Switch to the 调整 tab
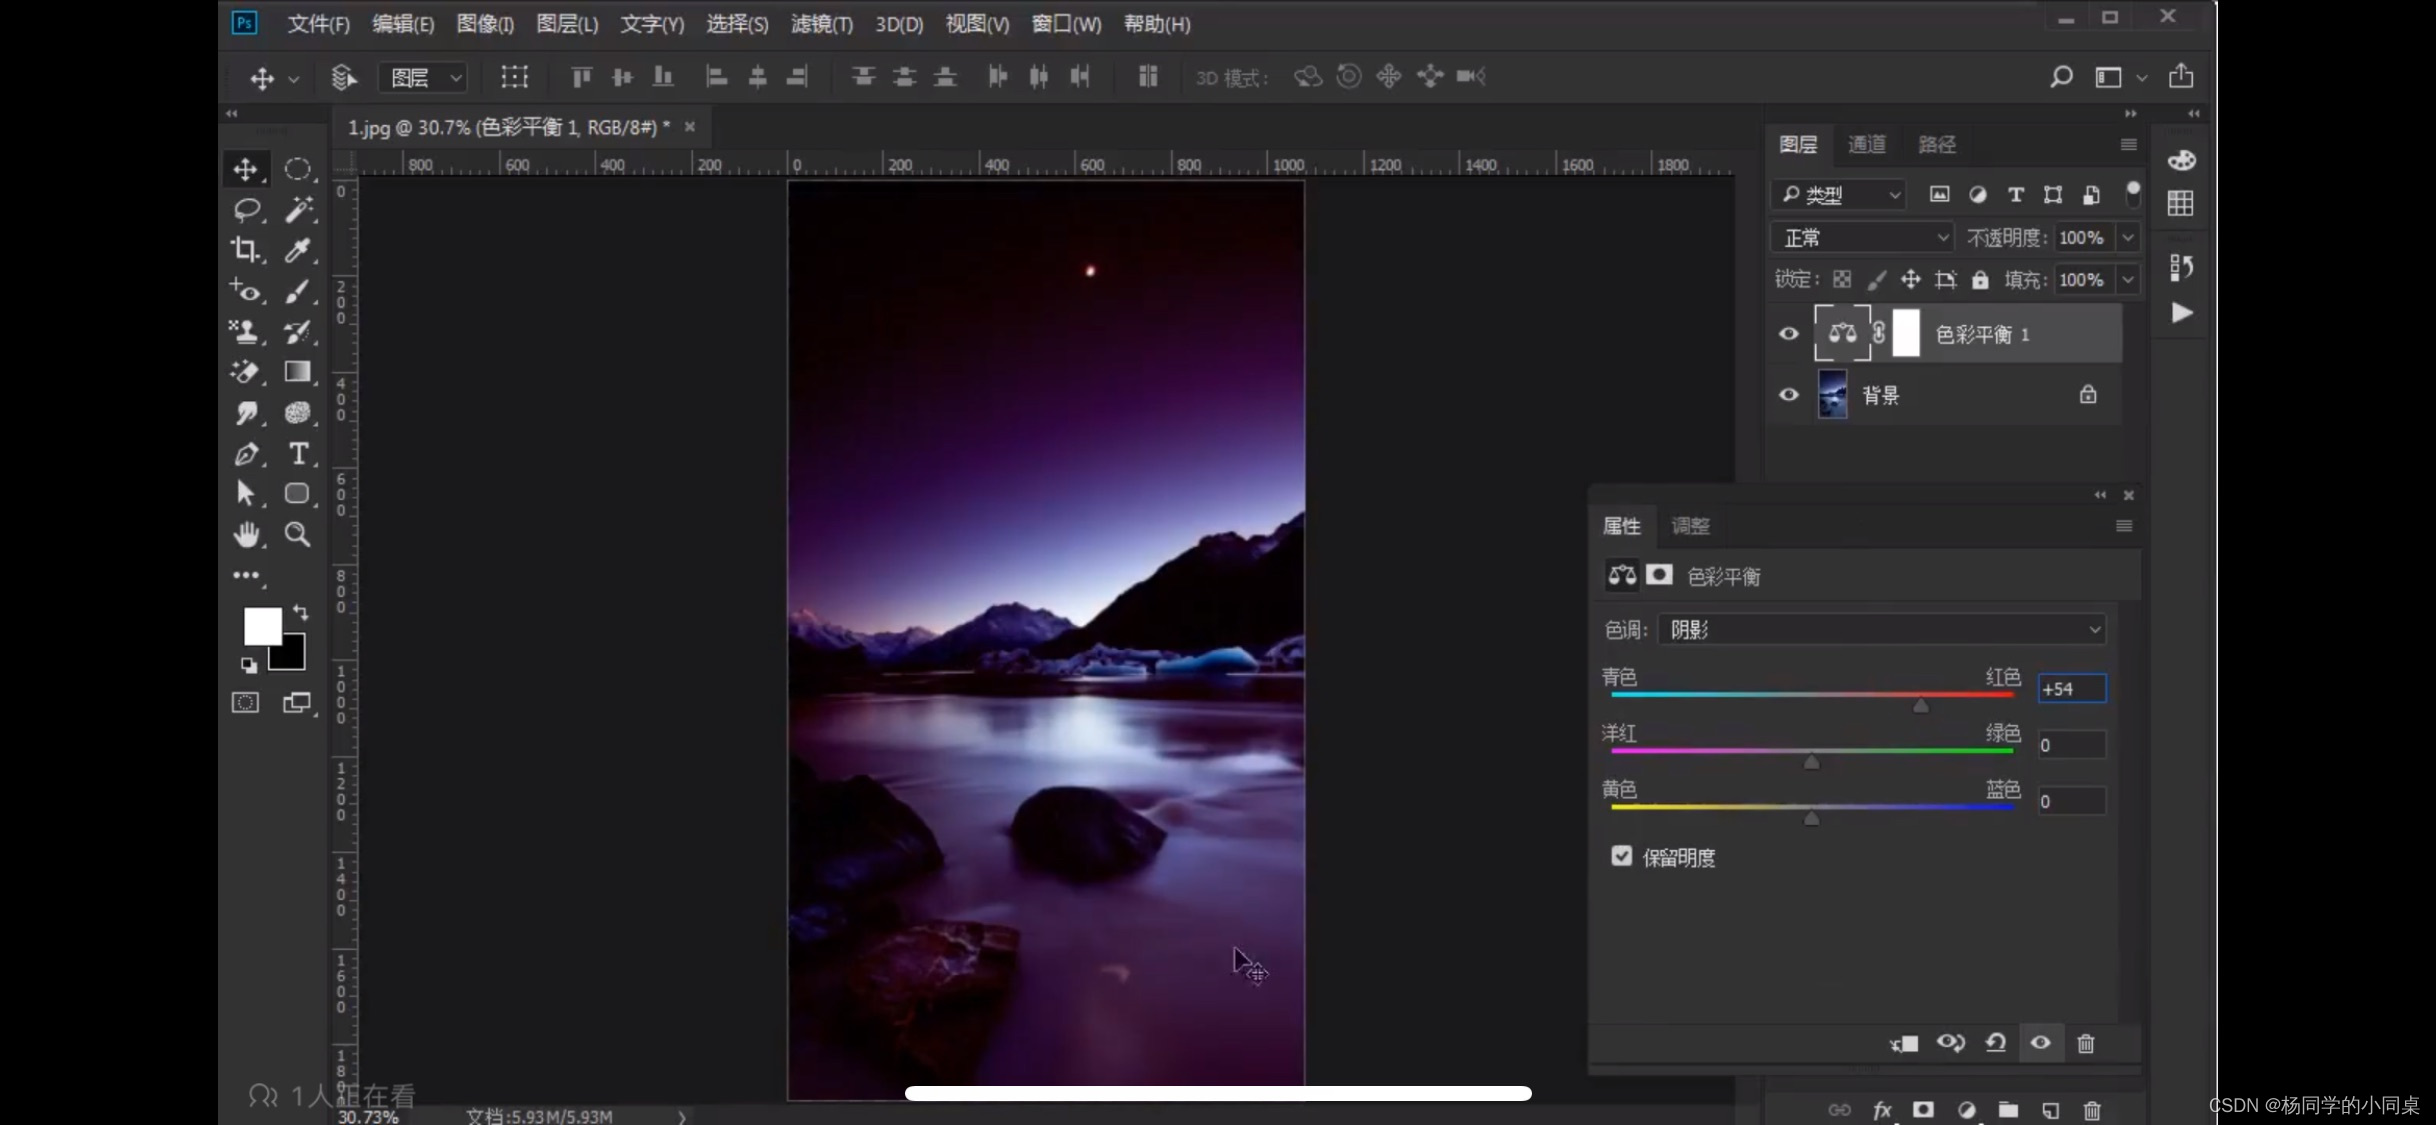 [x=1690, y=526]
